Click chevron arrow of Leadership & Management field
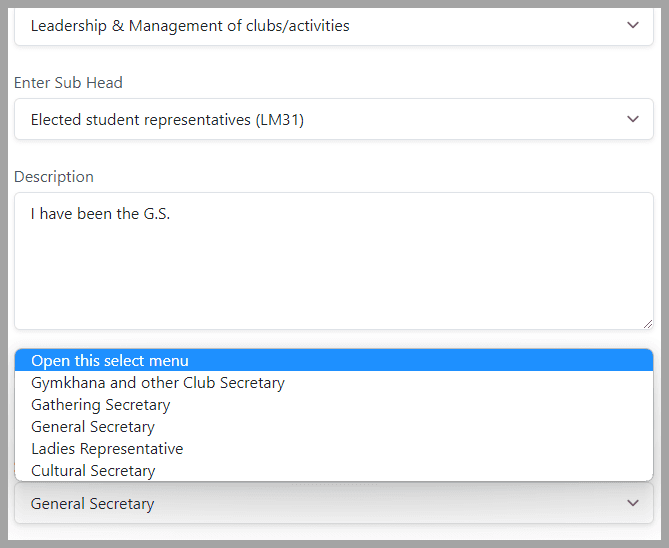The image size is (669, 548). (633, 25)
